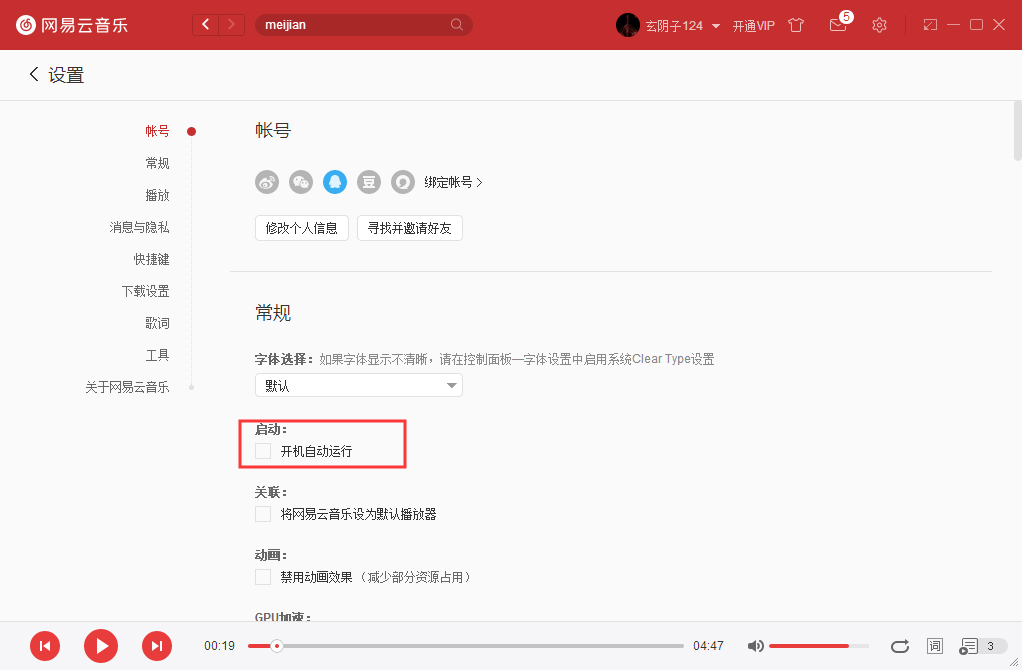Click the 开通VIP link

753,25
